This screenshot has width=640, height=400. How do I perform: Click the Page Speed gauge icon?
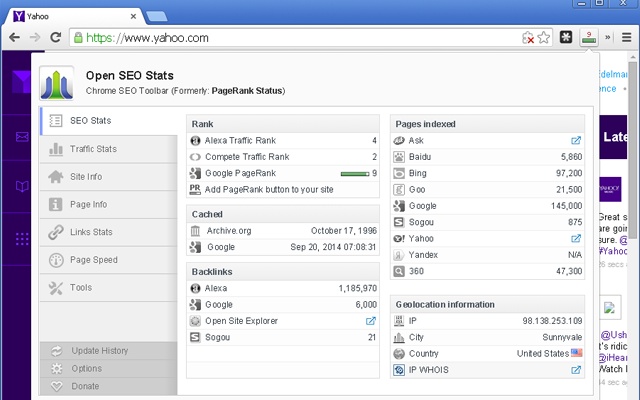click(x=56, y=260)
